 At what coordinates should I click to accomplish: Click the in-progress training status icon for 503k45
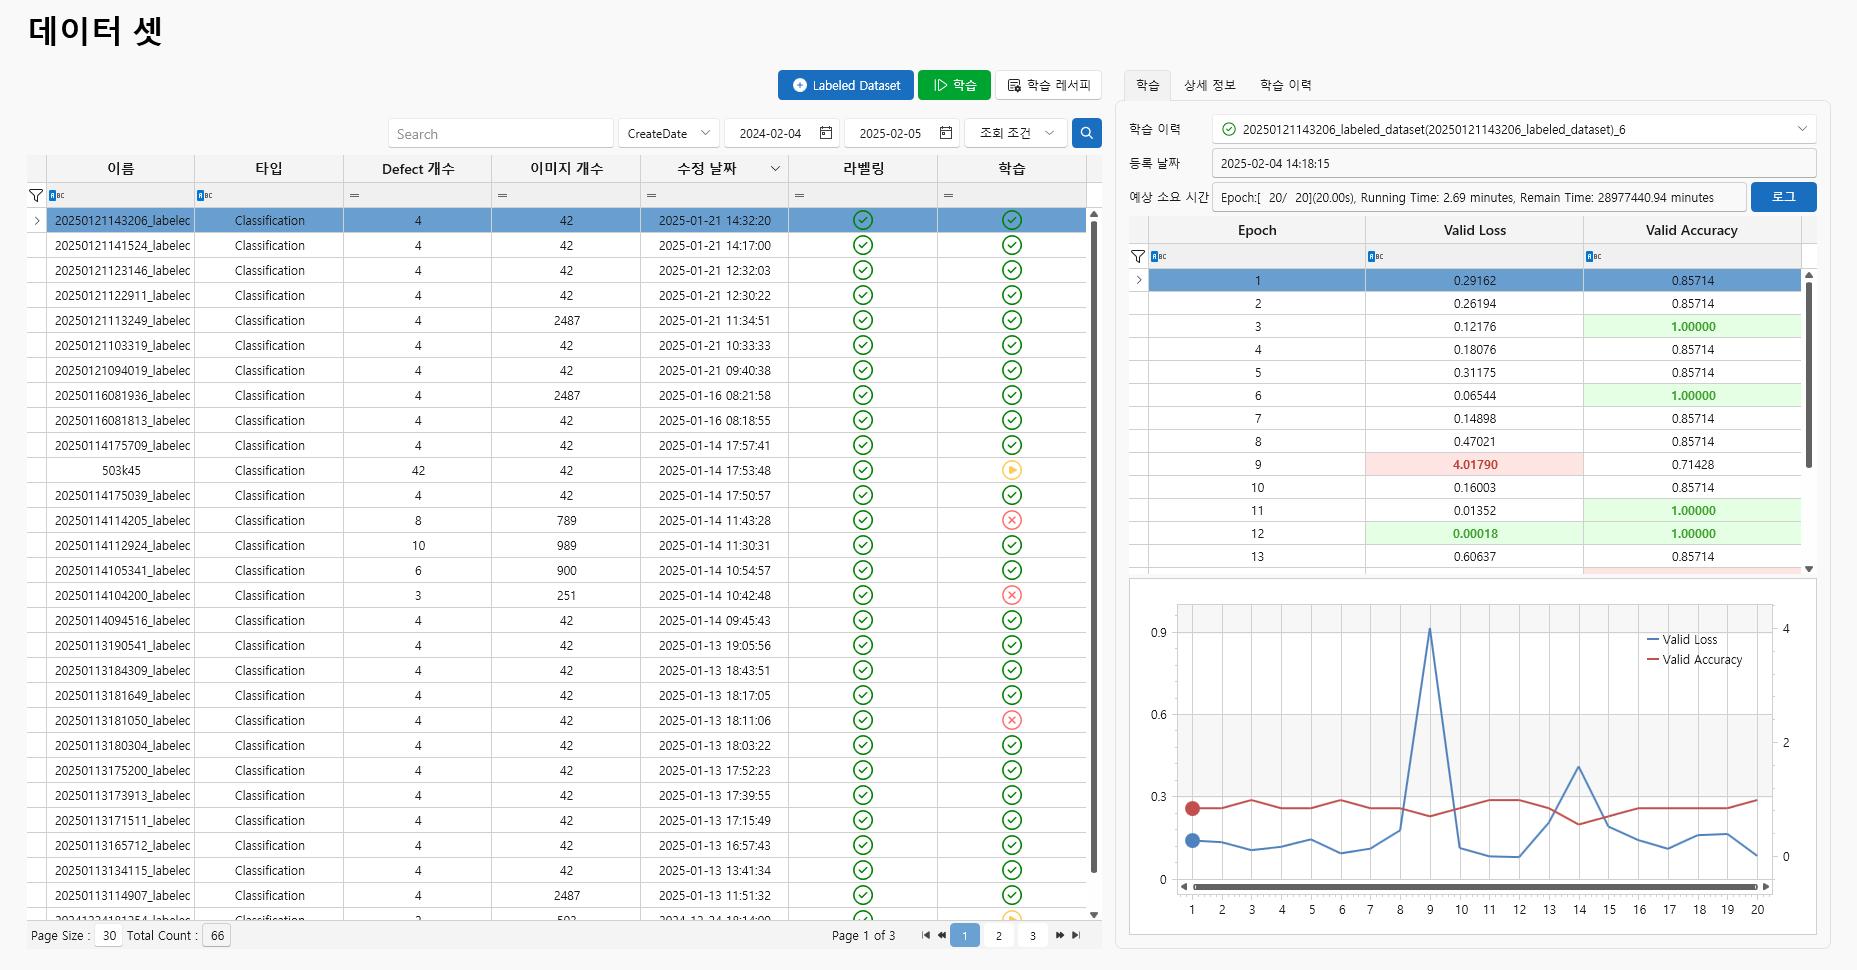1011,470
